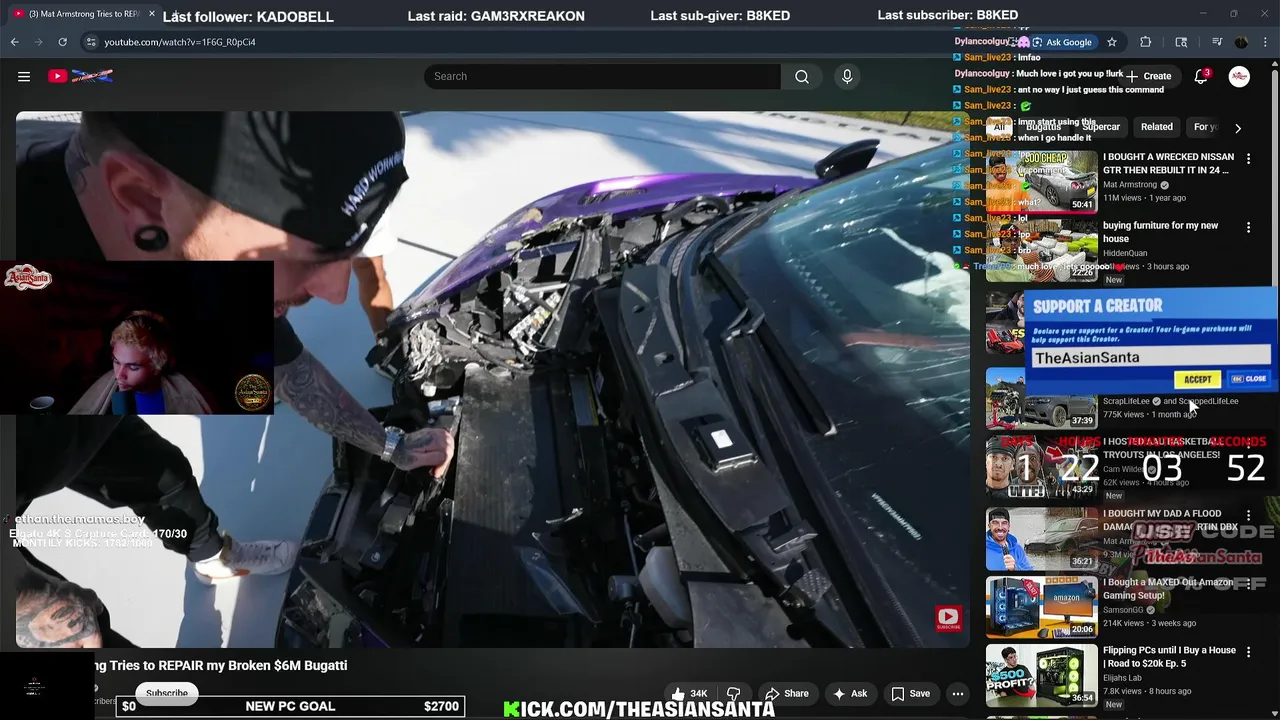Image resolution: width=1280 pixels, height=720 pixels.
Task: Open options menu for MAXED Out Amazon video
Action: (1248, 585)
